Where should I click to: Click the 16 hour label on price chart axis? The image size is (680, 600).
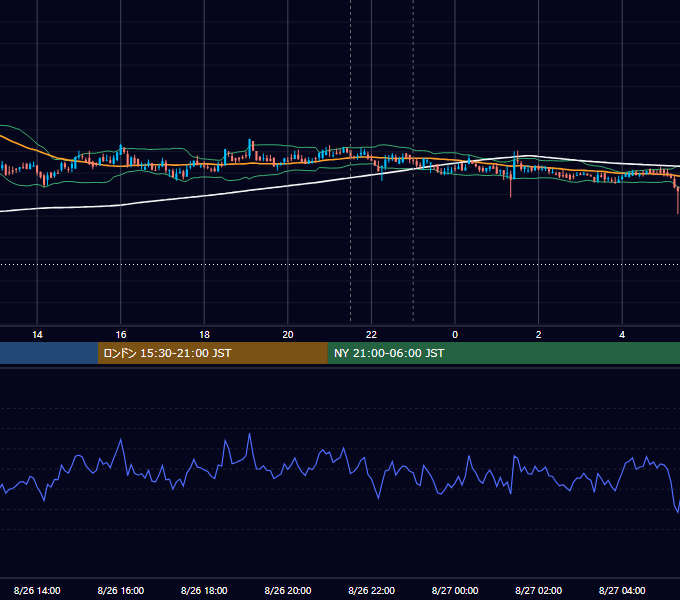tap(121, 335)
